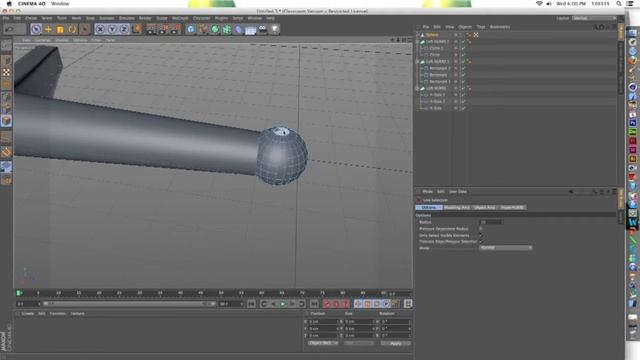Click the purple Deformer icon
Screen dimensions: 640x360
click(x=238, y=29)
